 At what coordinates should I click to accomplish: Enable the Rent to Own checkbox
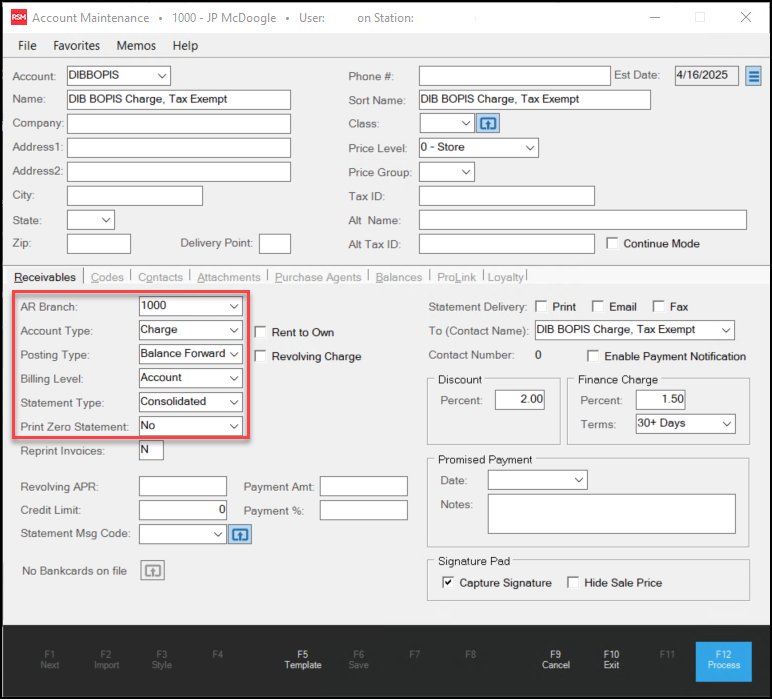[x=262, y=332]
